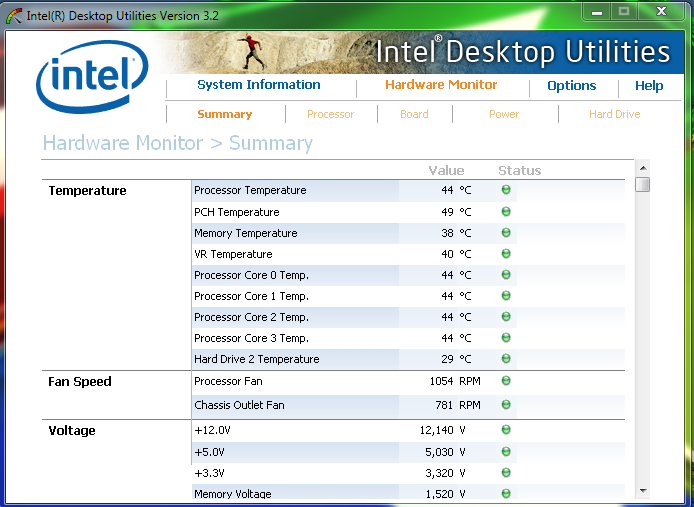Select the Hardware Monitor tab
This screenshot has width=694, height=507.
441,85
